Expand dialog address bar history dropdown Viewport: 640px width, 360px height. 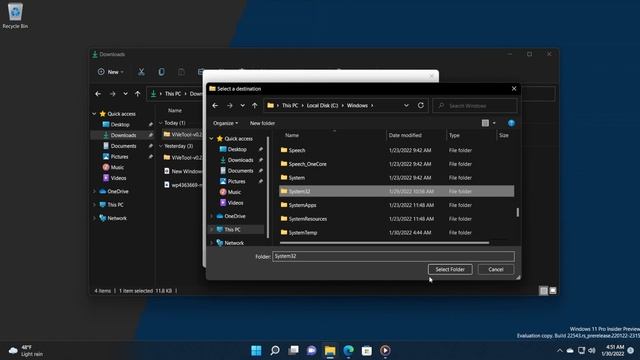point(406,105)
